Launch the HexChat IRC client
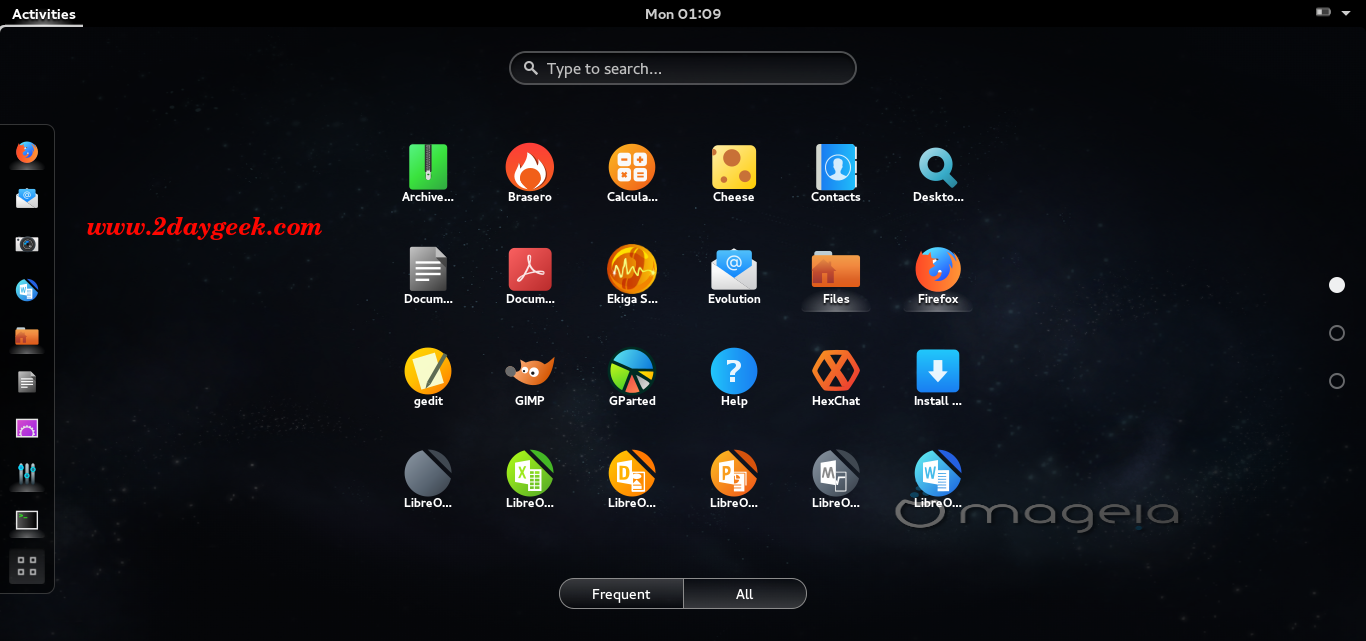The image size is (1366, 641). [x=836, y=371]
